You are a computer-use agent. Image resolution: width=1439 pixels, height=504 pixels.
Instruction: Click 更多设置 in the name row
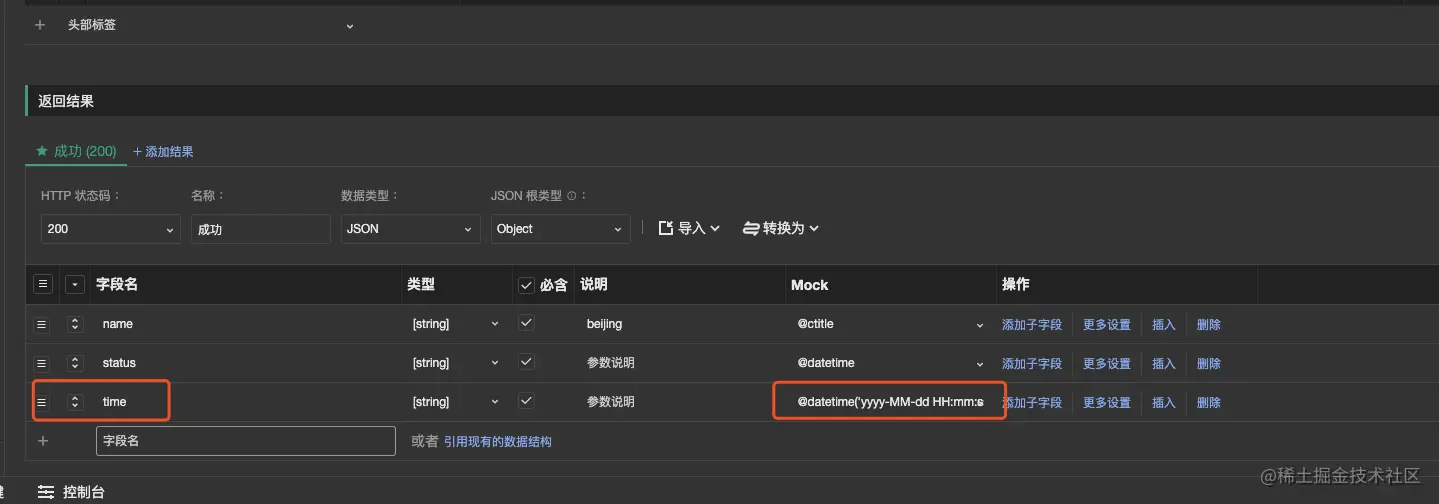click(x=1107, y=325)
